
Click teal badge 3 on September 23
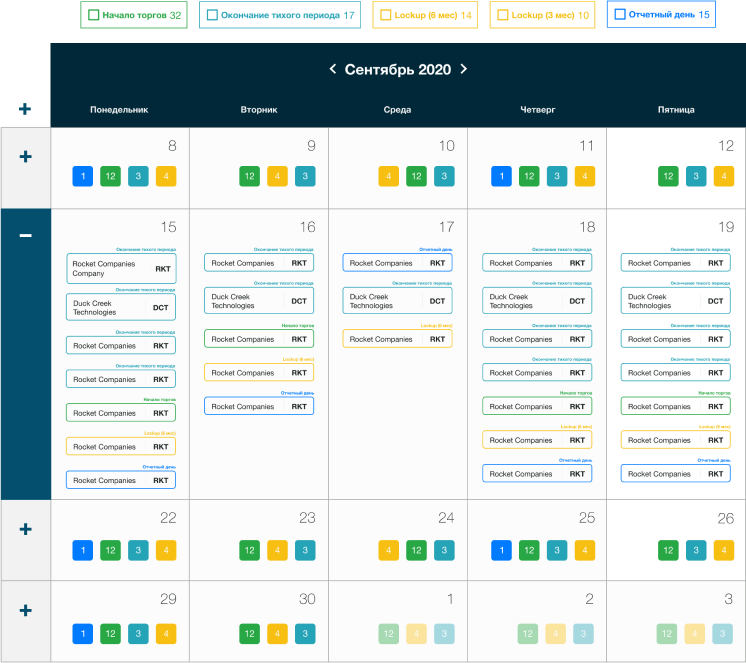click(x=305, y=550)
